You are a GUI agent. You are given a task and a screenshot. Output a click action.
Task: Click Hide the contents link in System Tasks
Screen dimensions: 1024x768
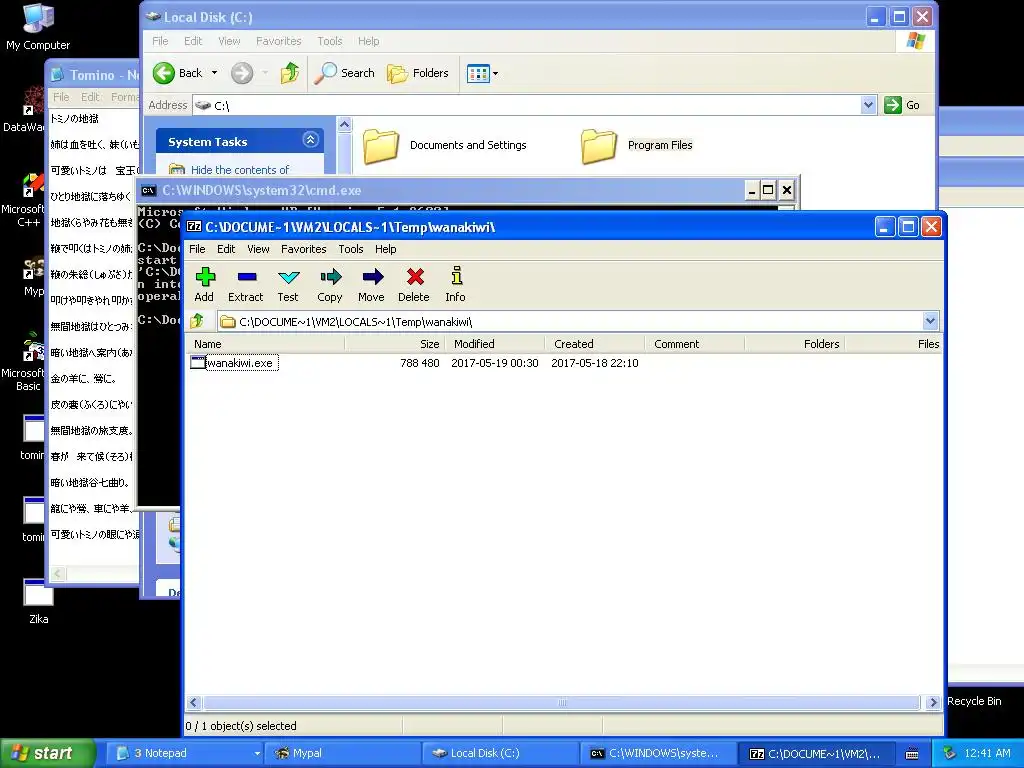(240, 170)
